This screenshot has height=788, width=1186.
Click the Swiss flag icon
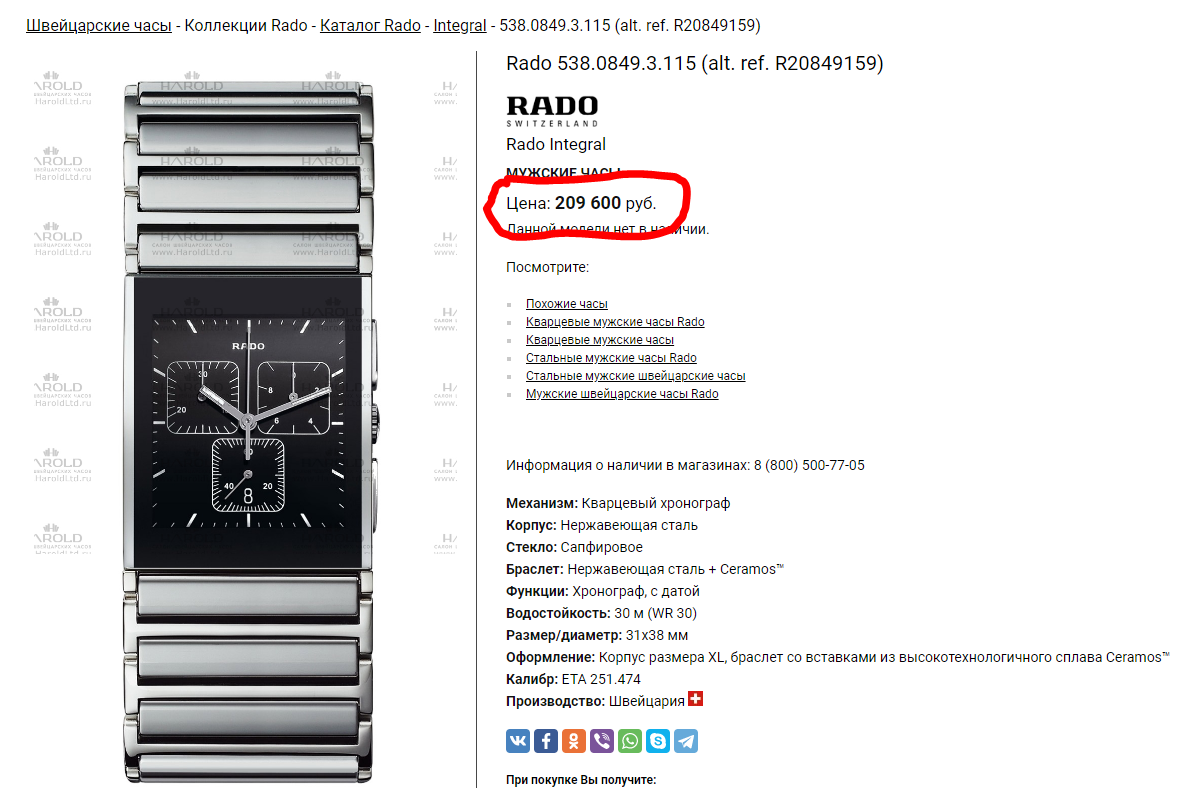(695, 699)
